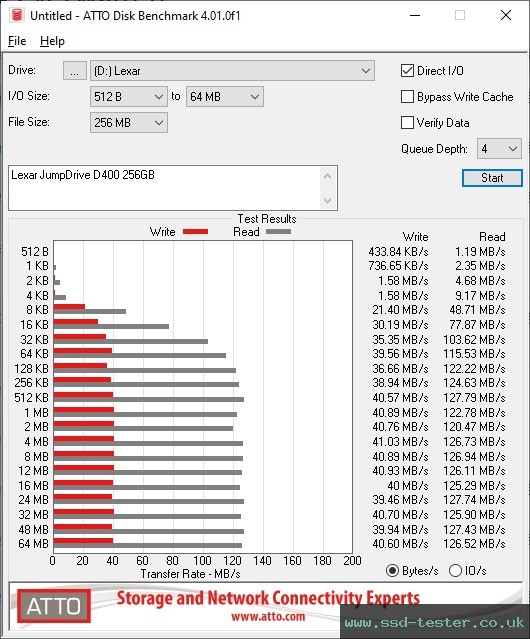530x639 pixels.
Task: Click the 12 MB row label in chart
Action: pyautogui.click(x=33, y=471)
